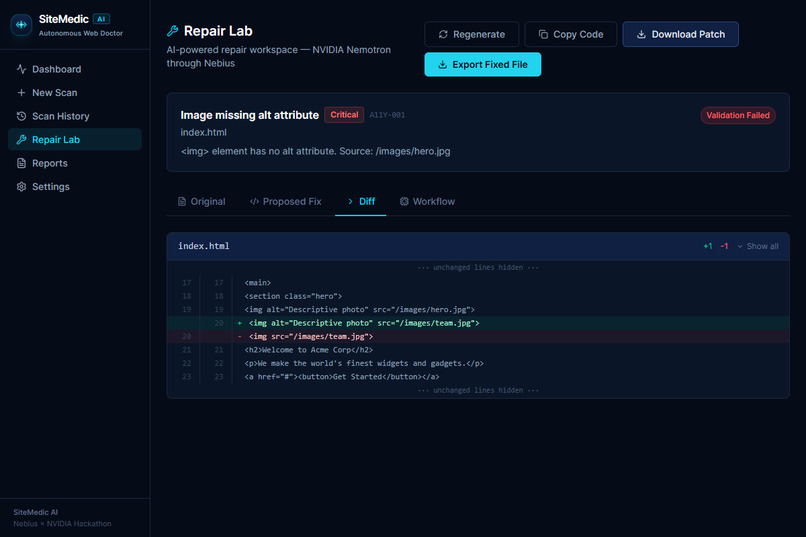Click the Settings gear icon
806x537 pixels.
coord(21,187)
